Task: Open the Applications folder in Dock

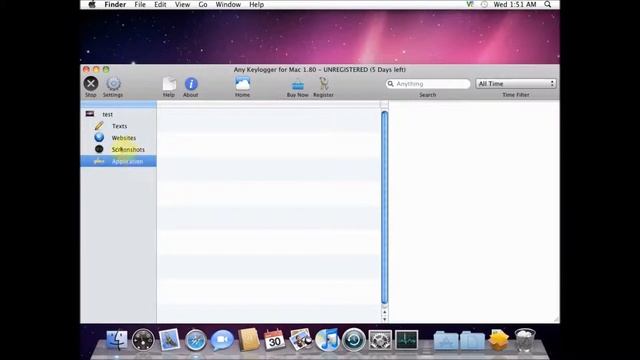Action: pyautogui.click(x=446, y=340)
